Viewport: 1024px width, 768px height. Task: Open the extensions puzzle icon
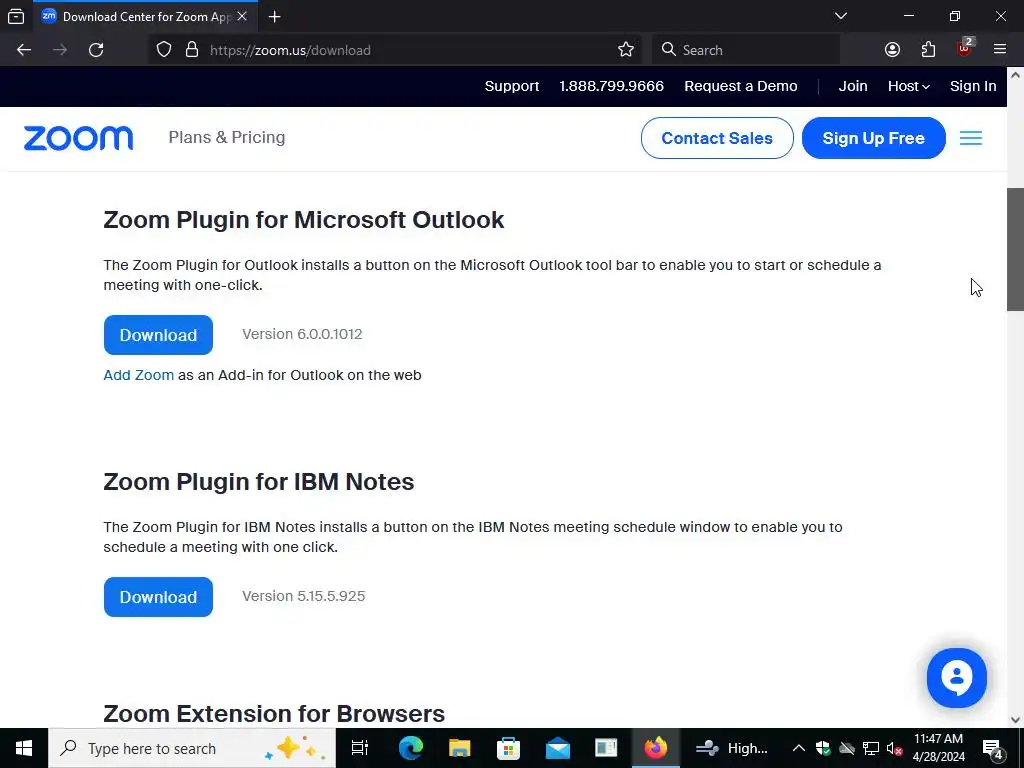(x=928, y=50)
